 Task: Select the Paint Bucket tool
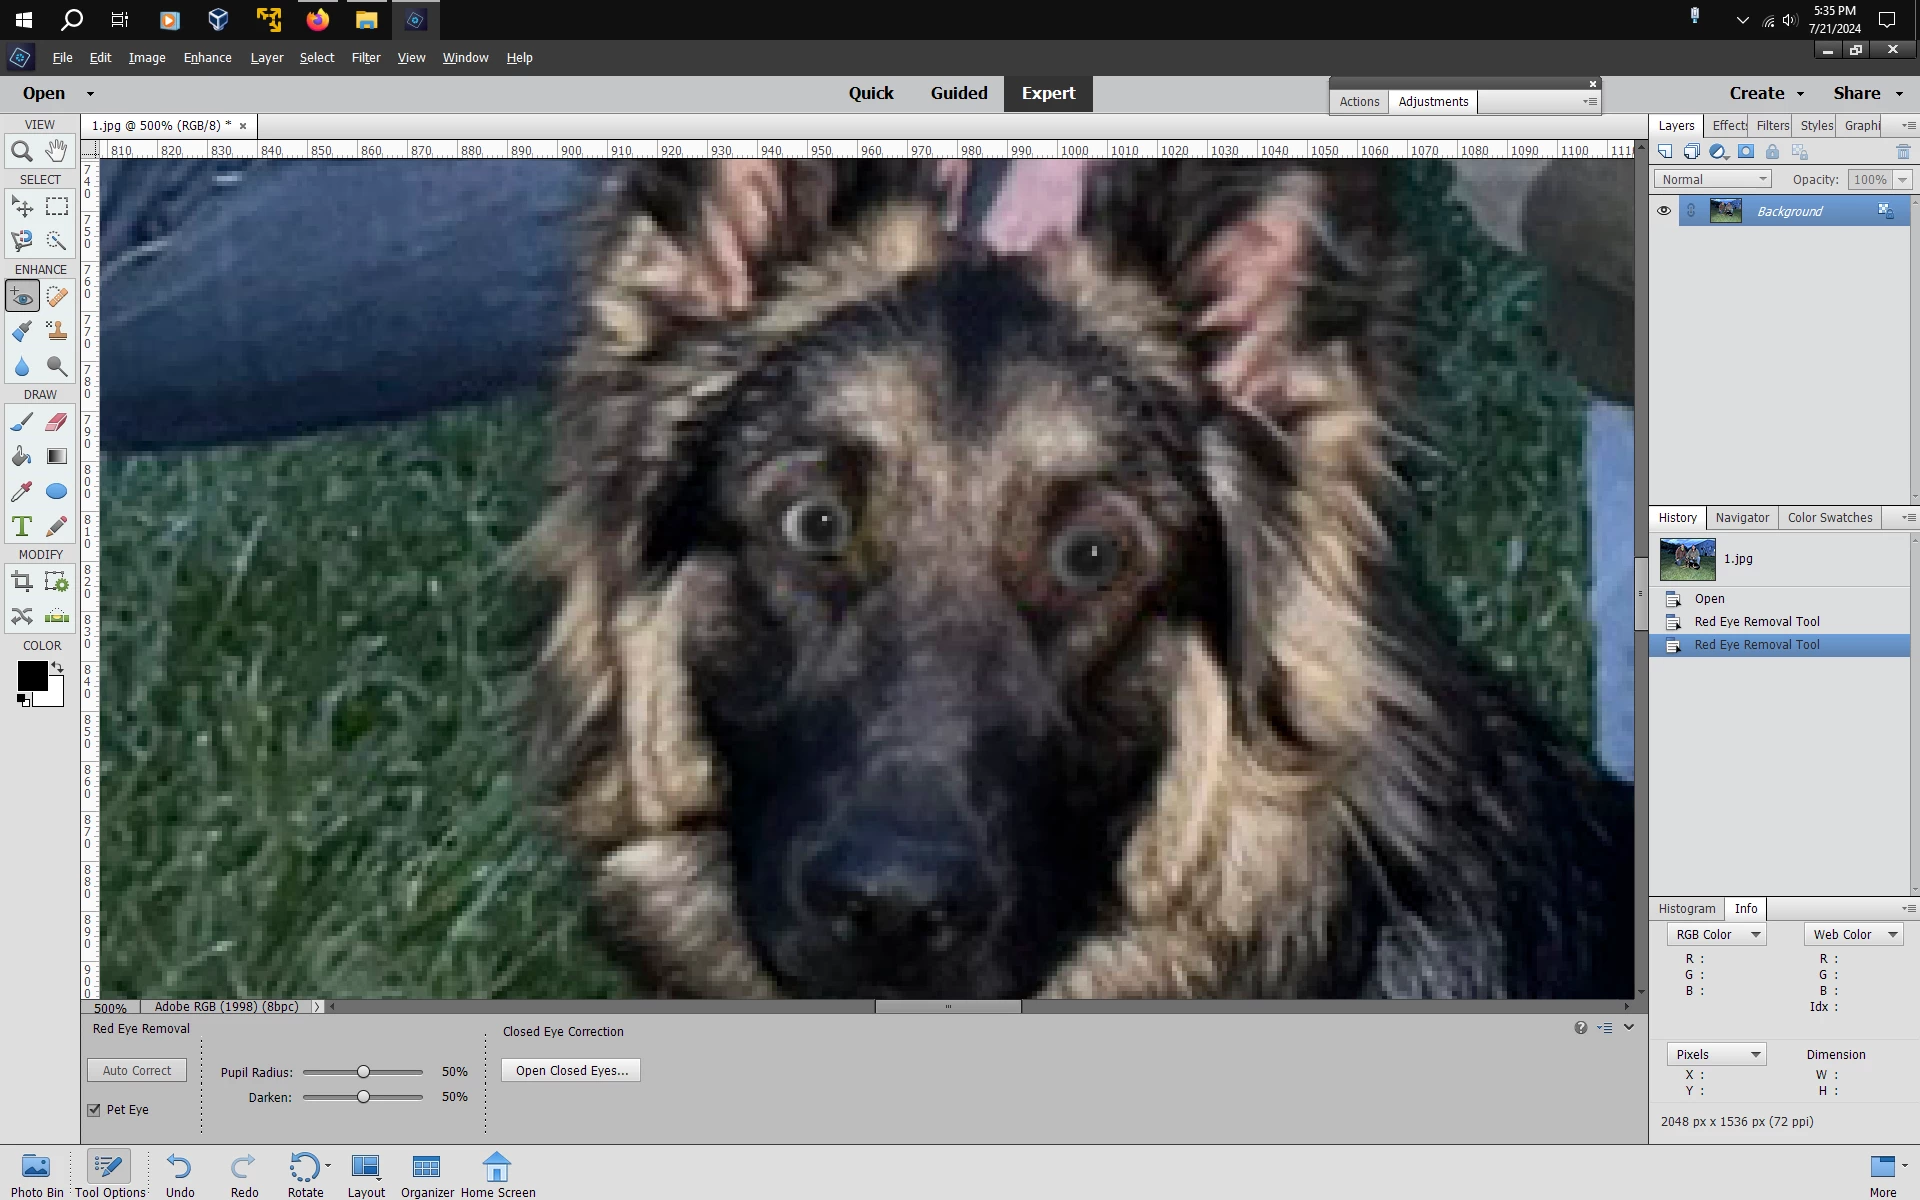coord(21,457)
